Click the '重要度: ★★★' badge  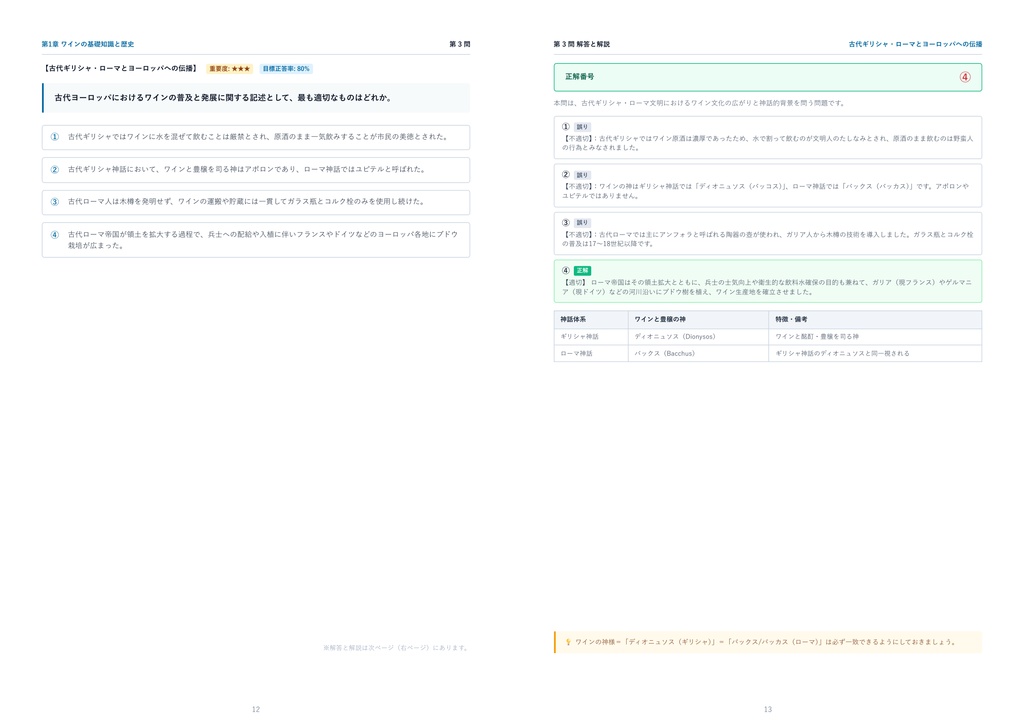[x=229, y=69]
